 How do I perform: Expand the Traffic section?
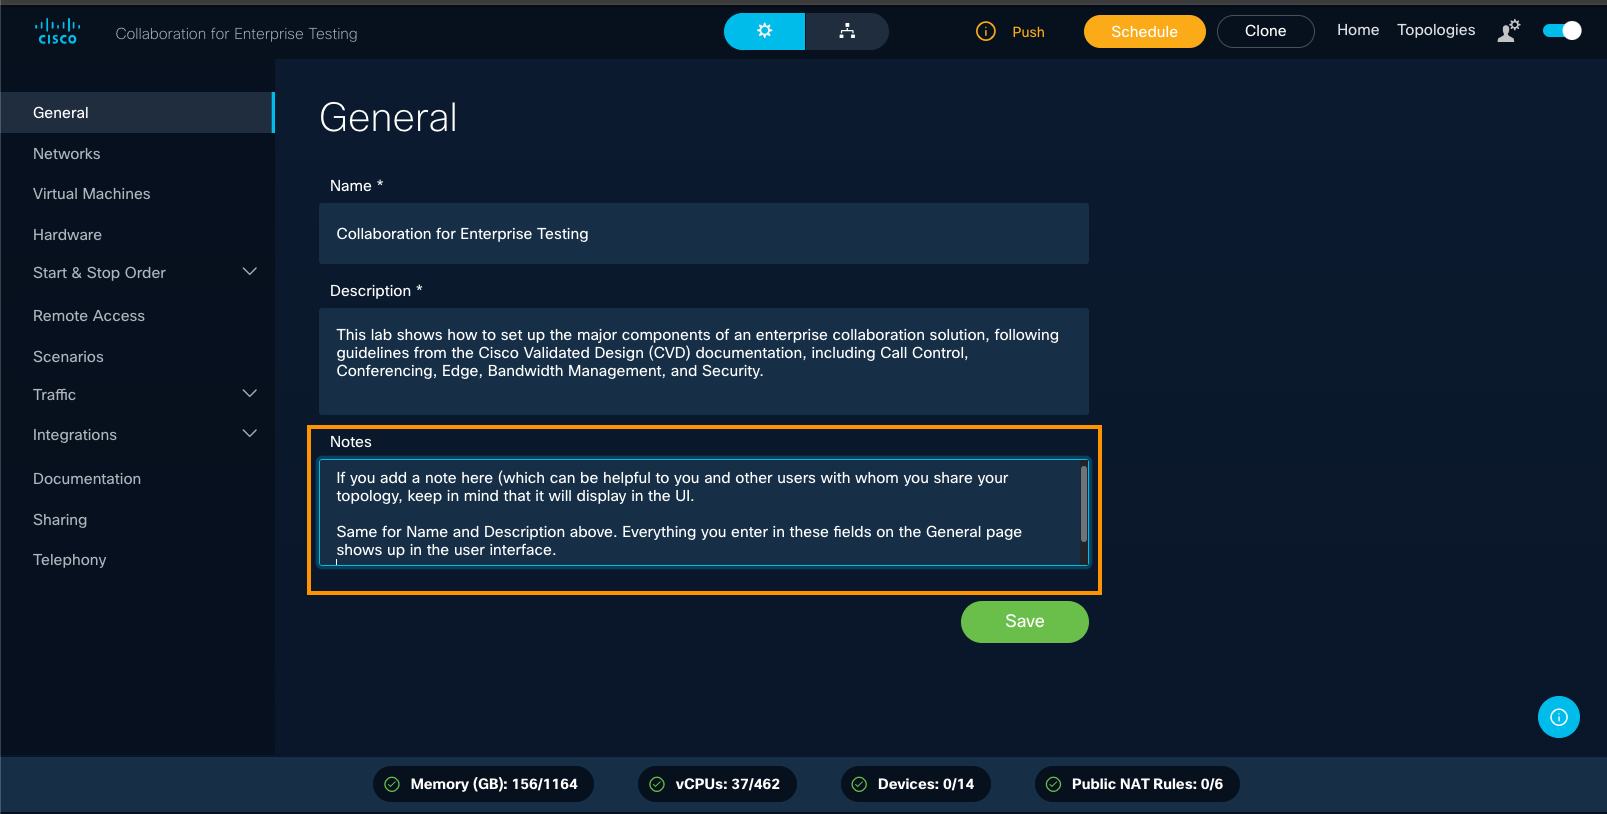pos(250,394)
